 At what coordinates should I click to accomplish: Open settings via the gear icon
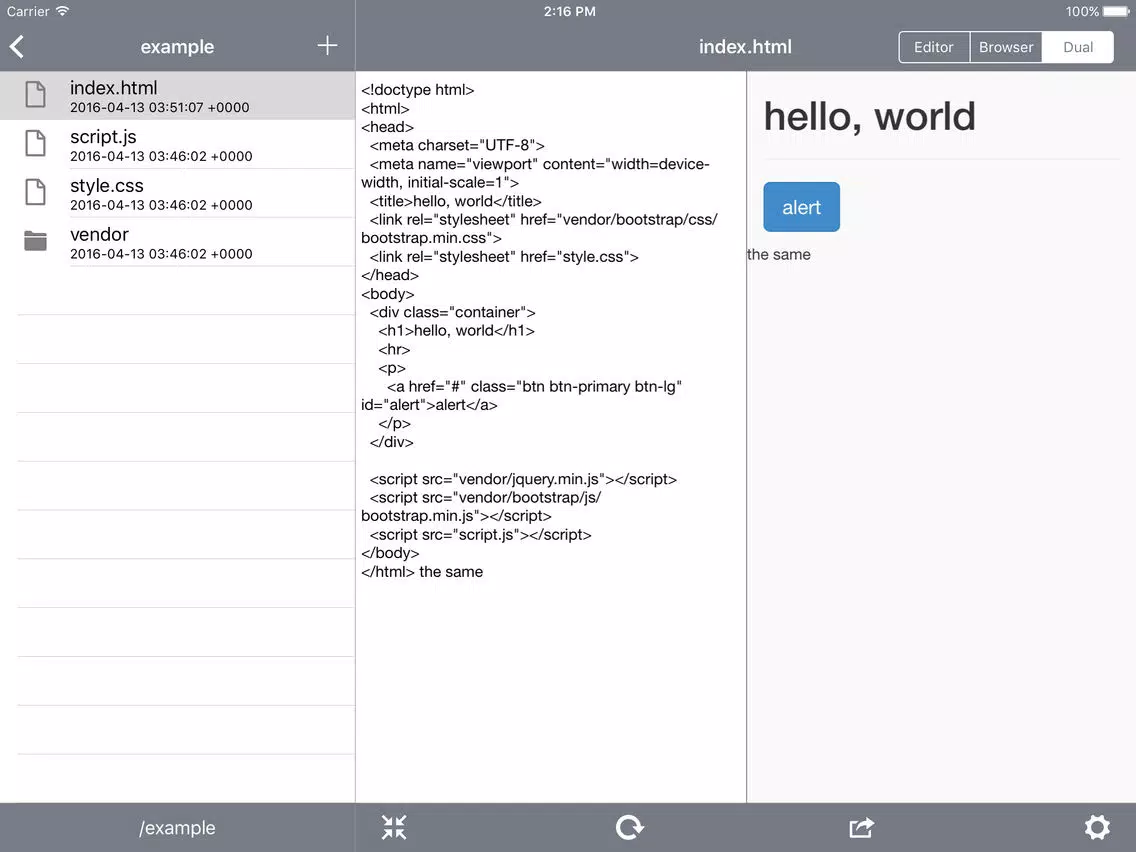tap(1097, 827)
